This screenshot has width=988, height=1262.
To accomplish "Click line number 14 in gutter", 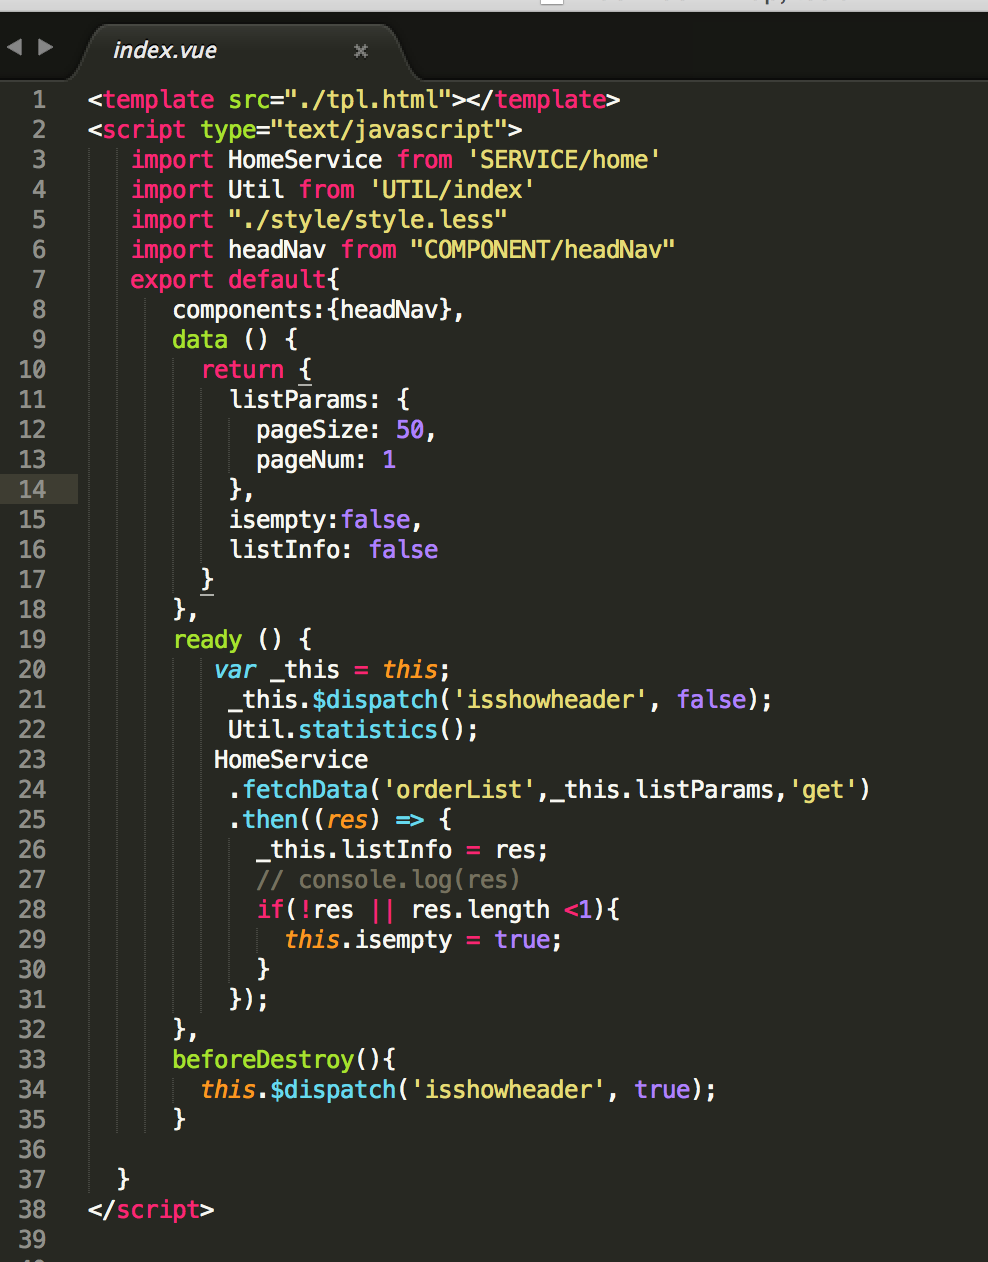I will (x=32, y=489).
